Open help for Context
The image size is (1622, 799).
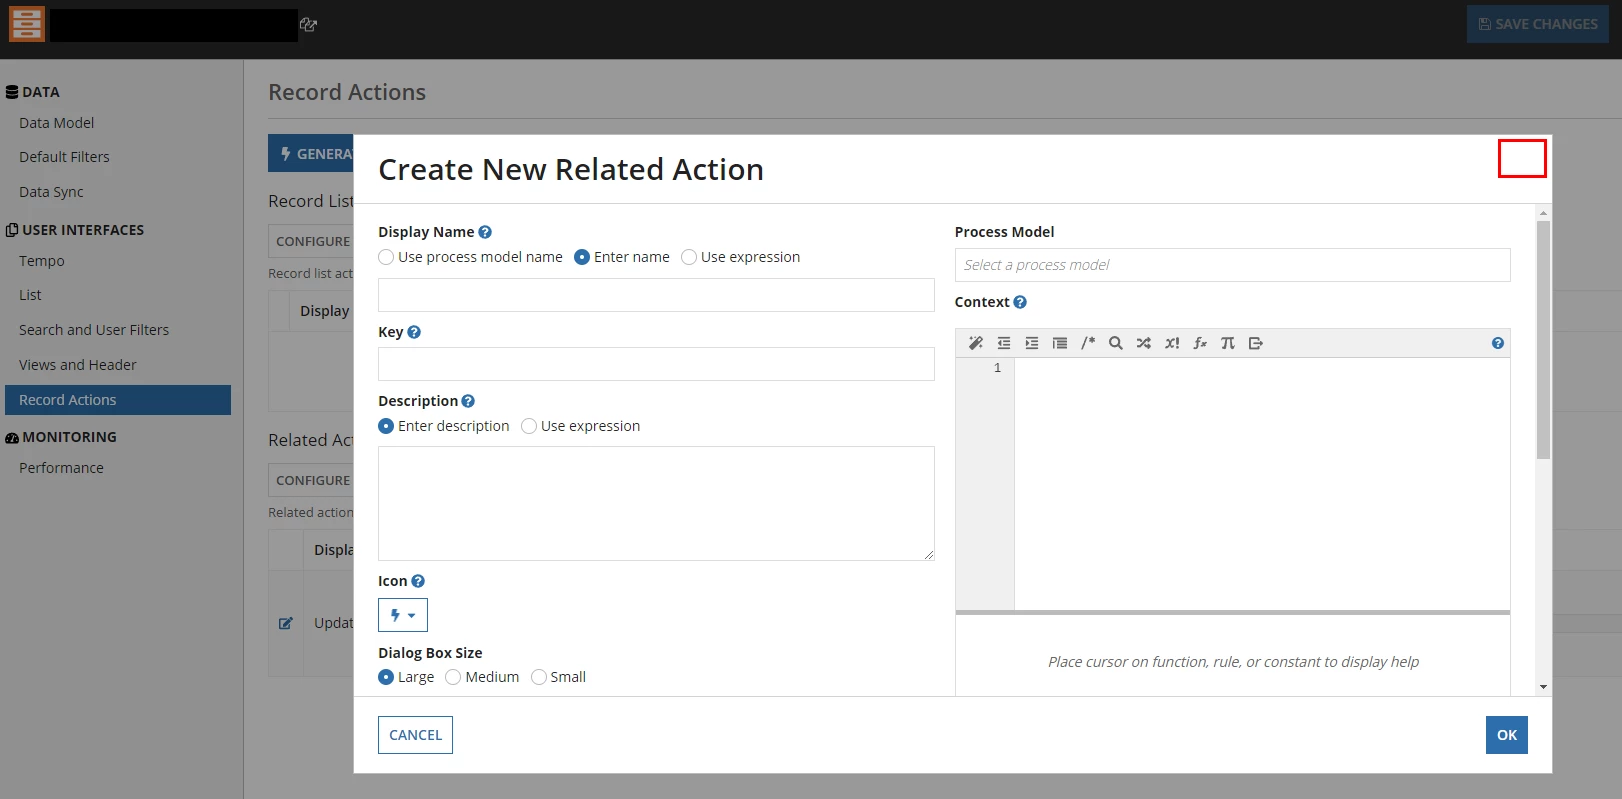click(1020, 302)
